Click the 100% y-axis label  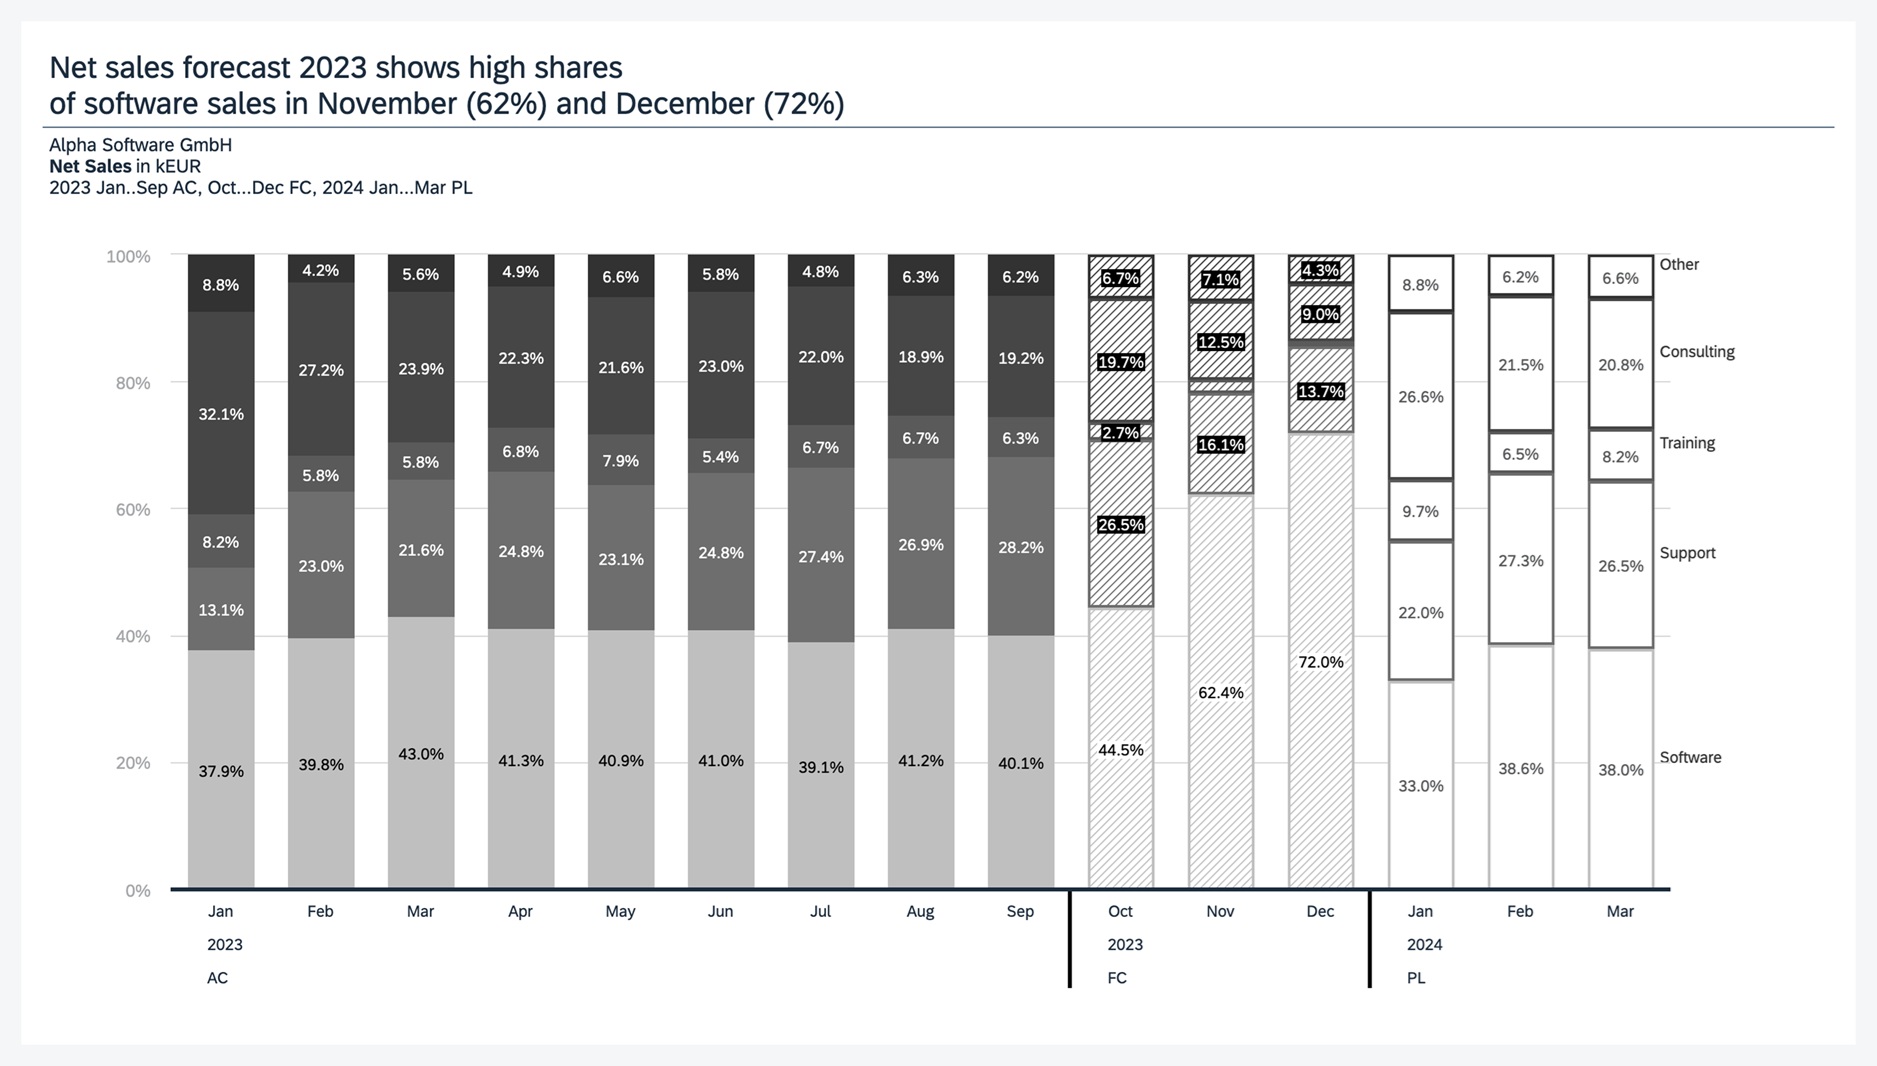128,256
